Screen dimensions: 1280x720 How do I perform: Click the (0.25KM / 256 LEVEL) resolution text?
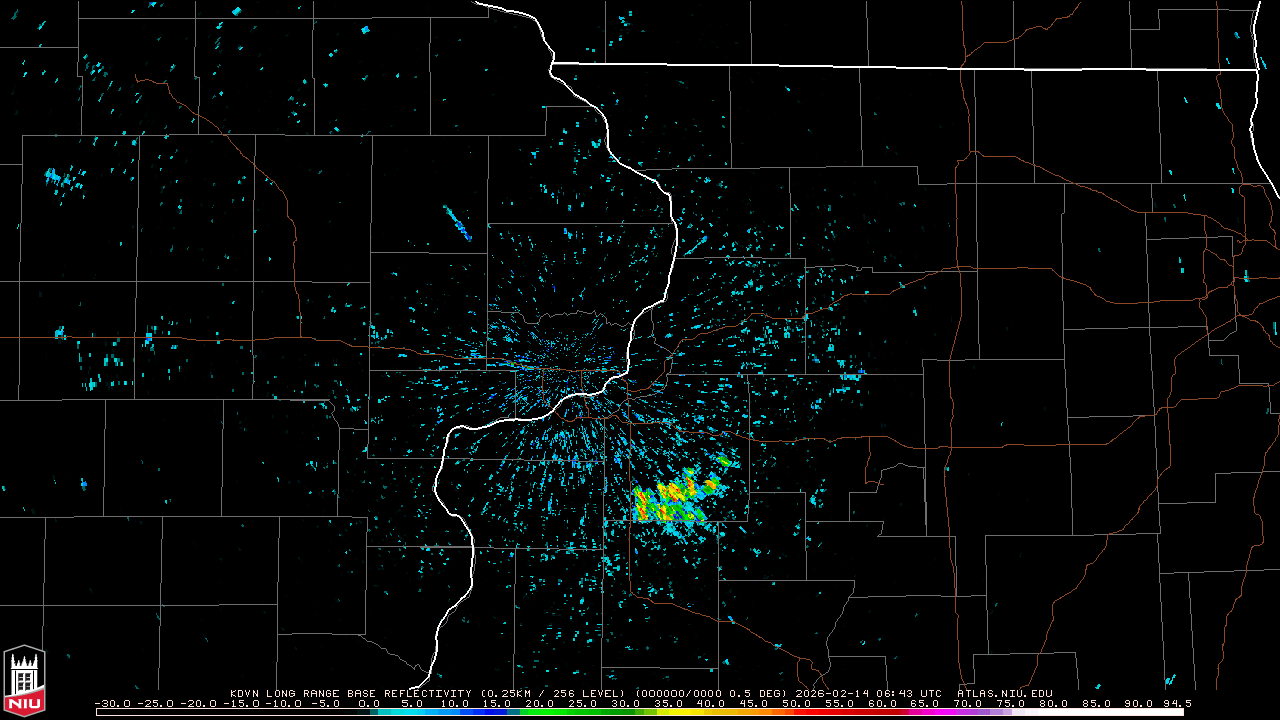555,693
